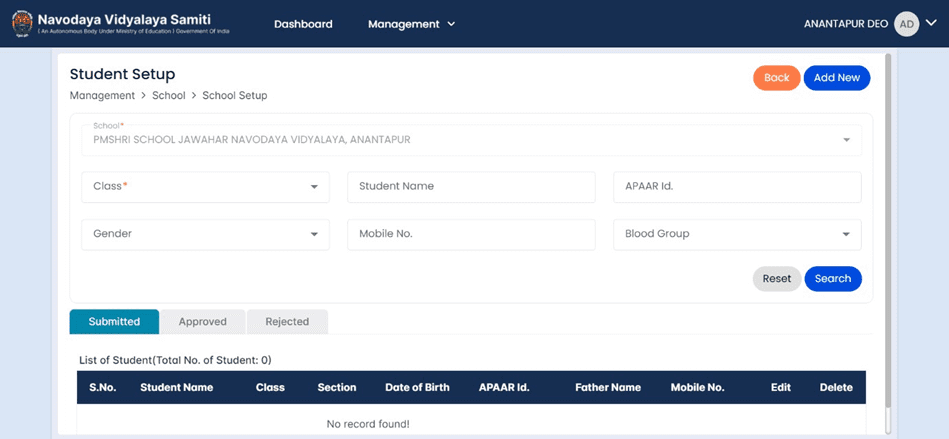Click the vertical page scrollbar

[x=888, y=230]
